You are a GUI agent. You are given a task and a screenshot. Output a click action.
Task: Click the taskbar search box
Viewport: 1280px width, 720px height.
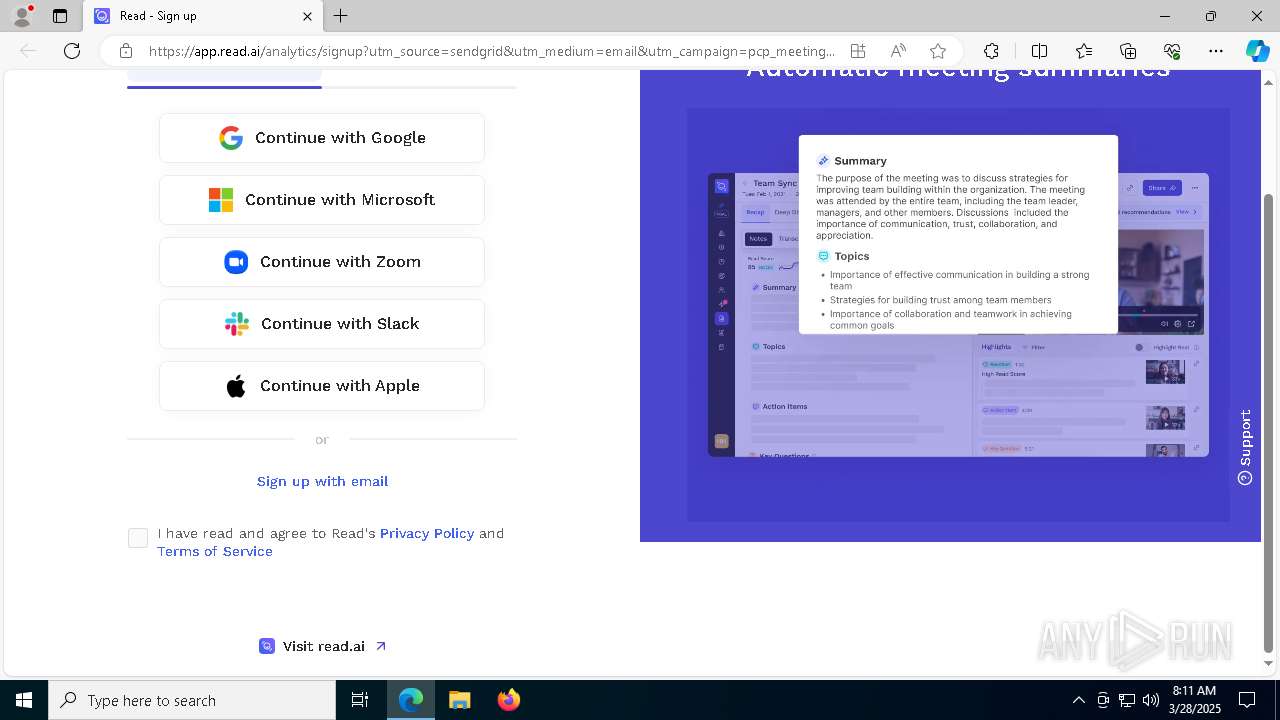click(192, 700)
